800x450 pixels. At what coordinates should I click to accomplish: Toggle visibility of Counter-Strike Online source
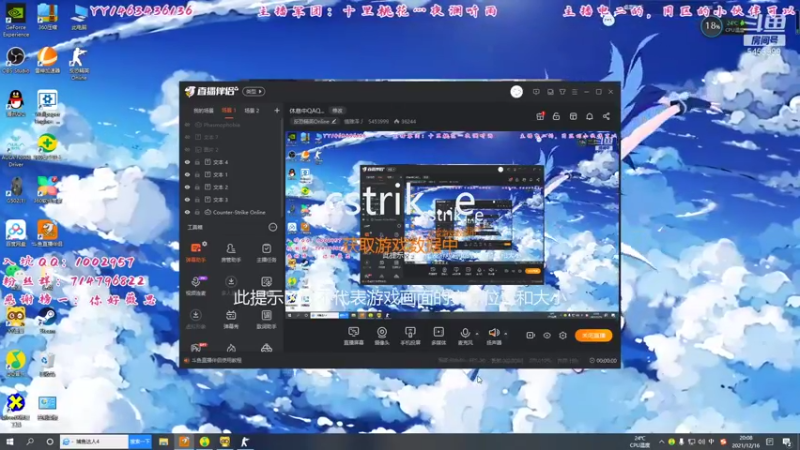pos(187,212)
